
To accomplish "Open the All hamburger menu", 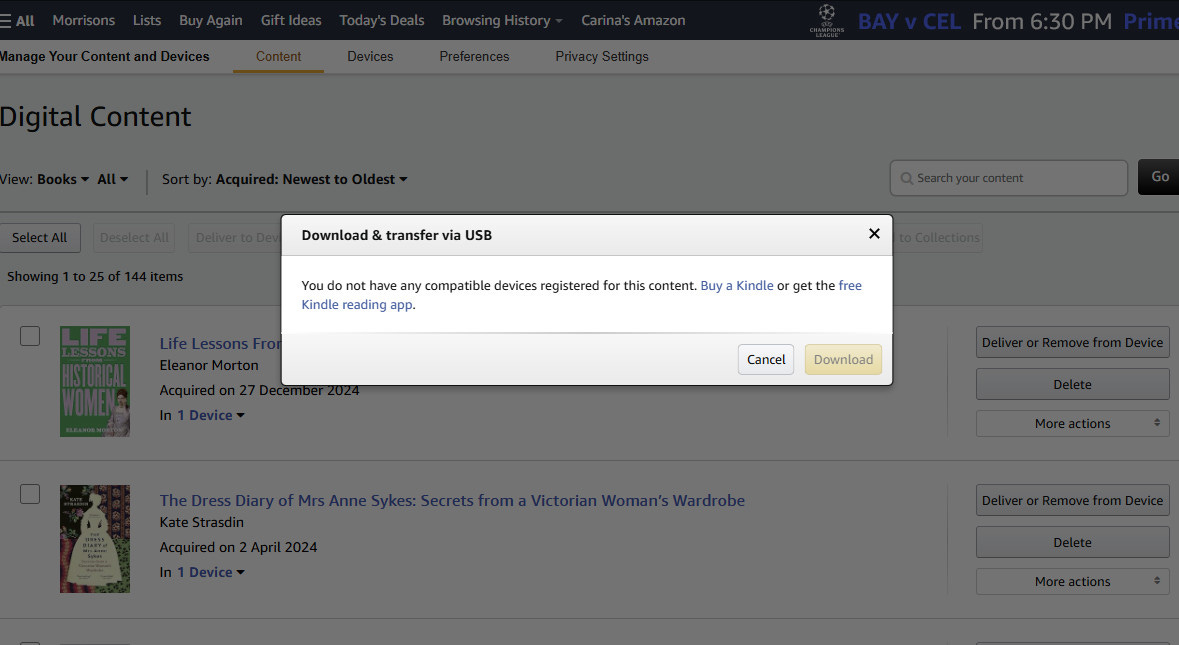I will click(x=17, y=20).
